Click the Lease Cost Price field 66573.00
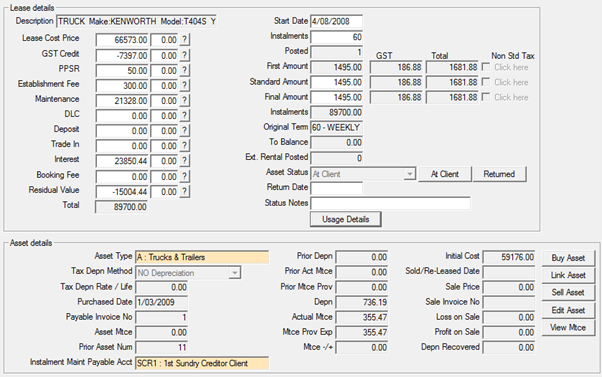Image resolution: width=602 pixels, height=377 pixels. point(122,40)
